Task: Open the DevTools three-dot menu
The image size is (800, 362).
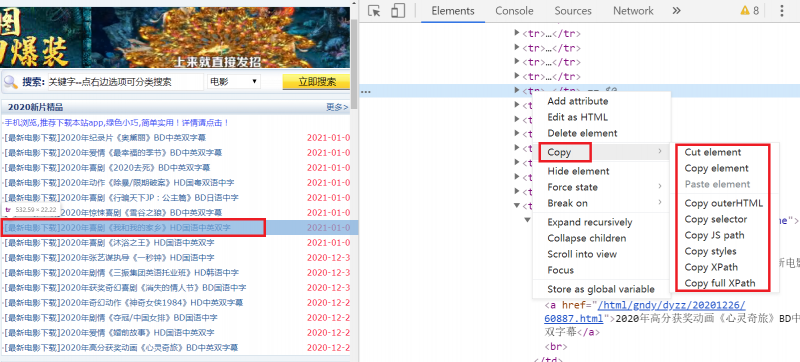Action: (782, 11)
